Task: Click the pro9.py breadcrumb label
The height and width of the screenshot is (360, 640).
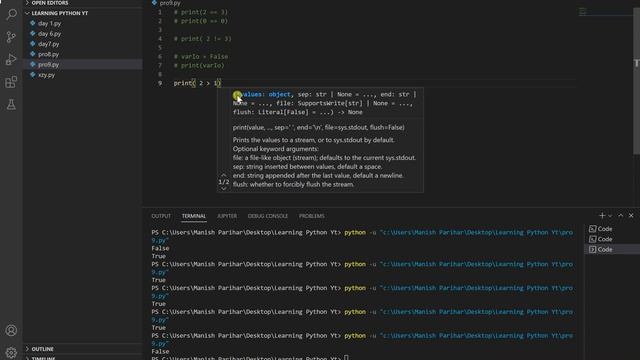Action: (x=170, y=3)
